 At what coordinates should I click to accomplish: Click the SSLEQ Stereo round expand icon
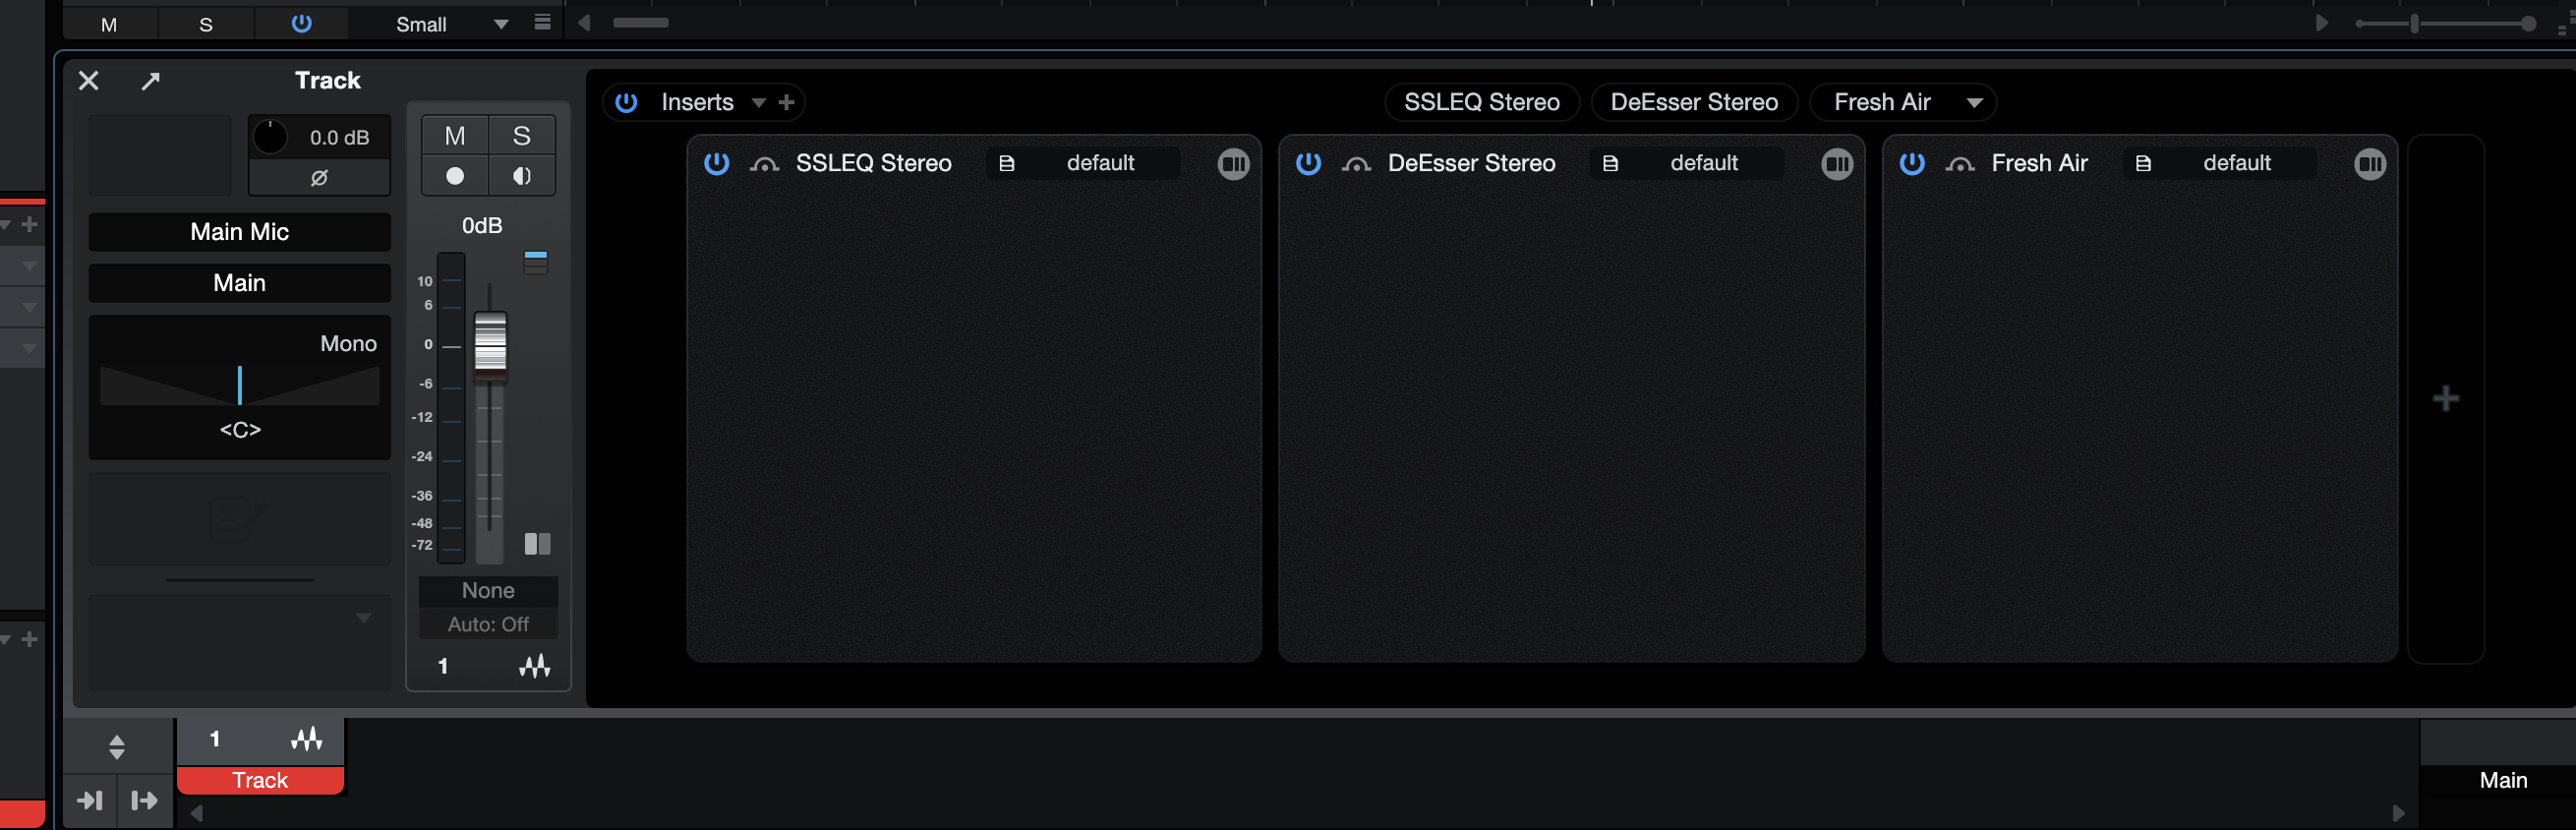point(1234,164)
